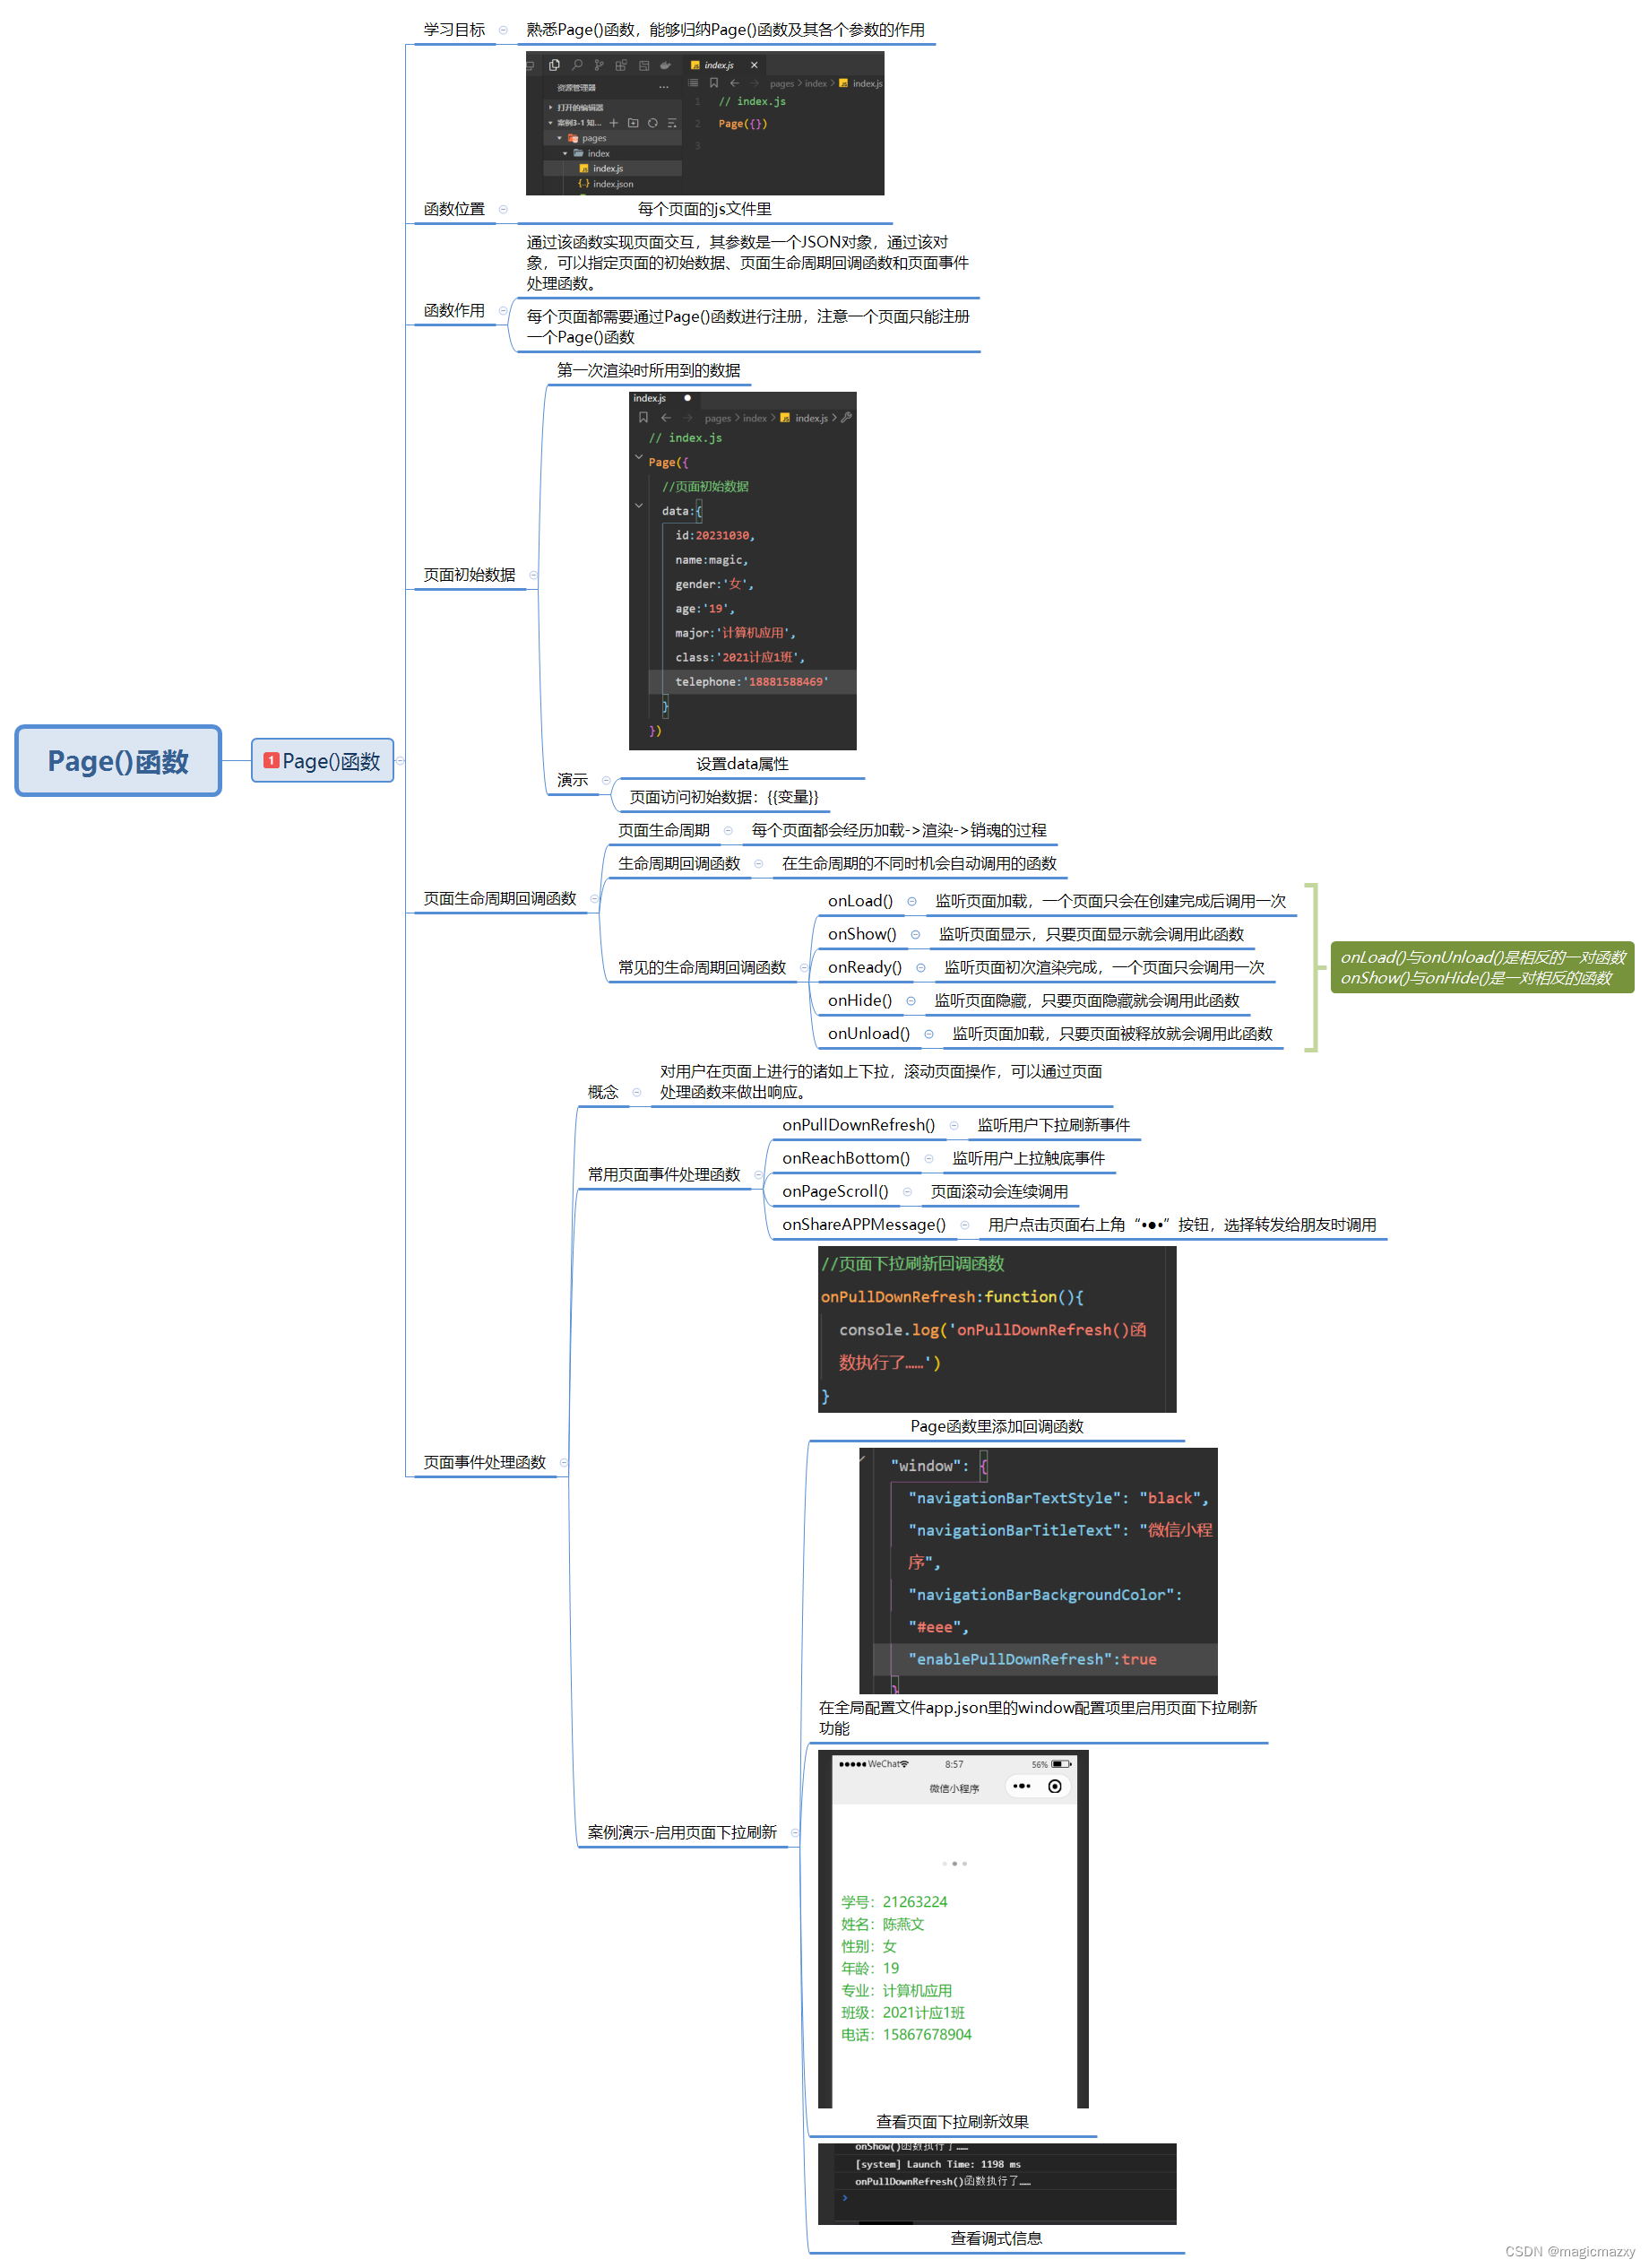This screenshot has height=2268, width=1649.
Task: Select the green onLoad()与onUnload() note box
Action: pyautogui.click(x=1483, y=968)
